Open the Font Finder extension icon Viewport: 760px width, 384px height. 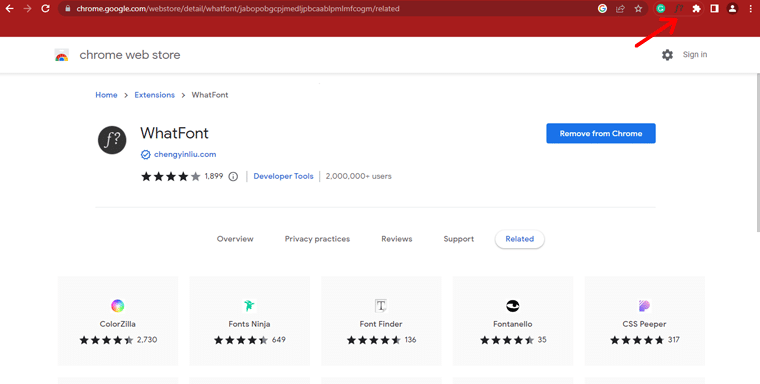coord(381,305)
